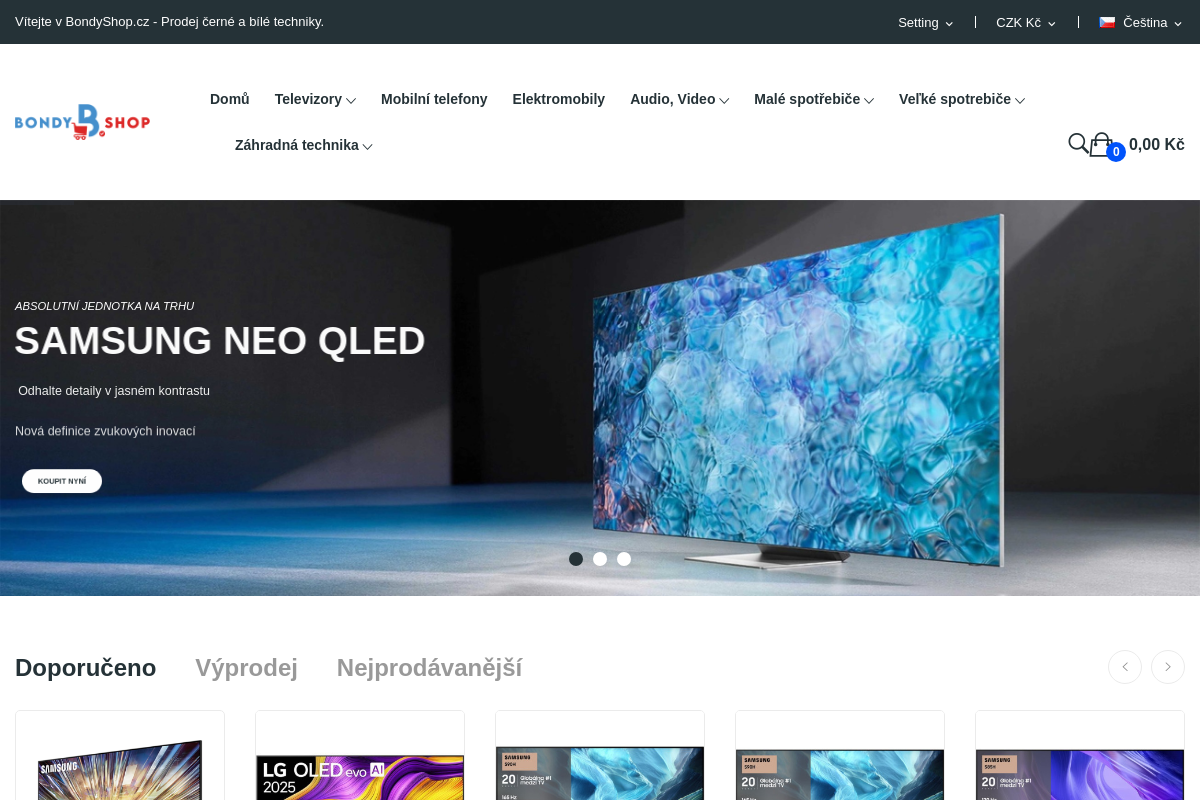Select the second slider dot
The height and width of the screenshot is (800, 1200).
600,559
